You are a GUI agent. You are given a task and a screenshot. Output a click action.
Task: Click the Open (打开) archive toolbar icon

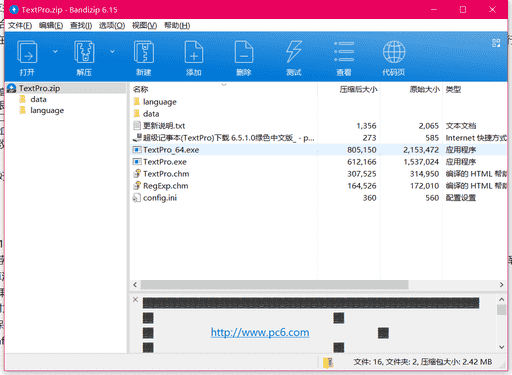pos(27,52)
